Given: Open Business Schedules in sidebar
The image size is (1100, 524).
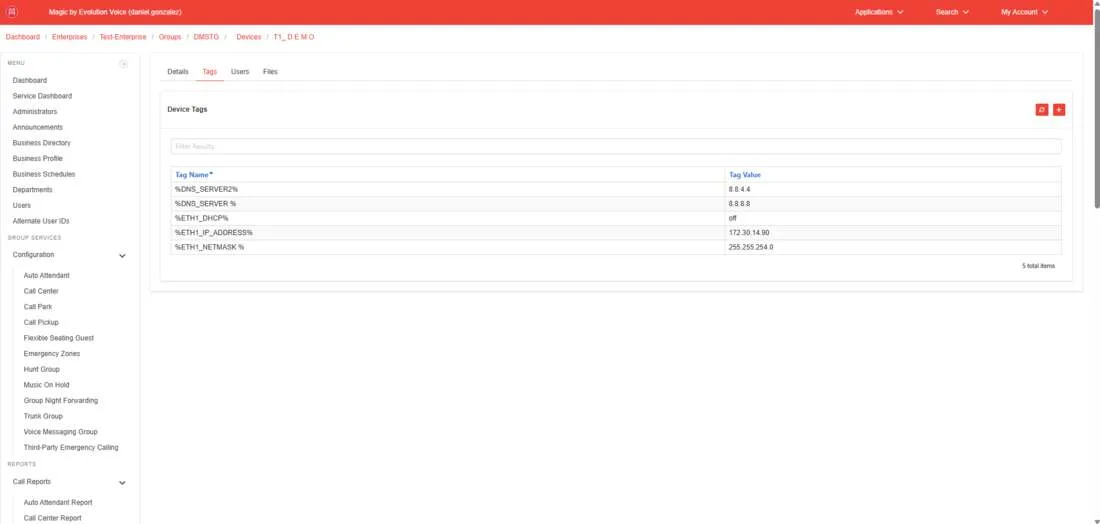Looking at the screenshot, I should pyautogui.click(x=43, y=174).
